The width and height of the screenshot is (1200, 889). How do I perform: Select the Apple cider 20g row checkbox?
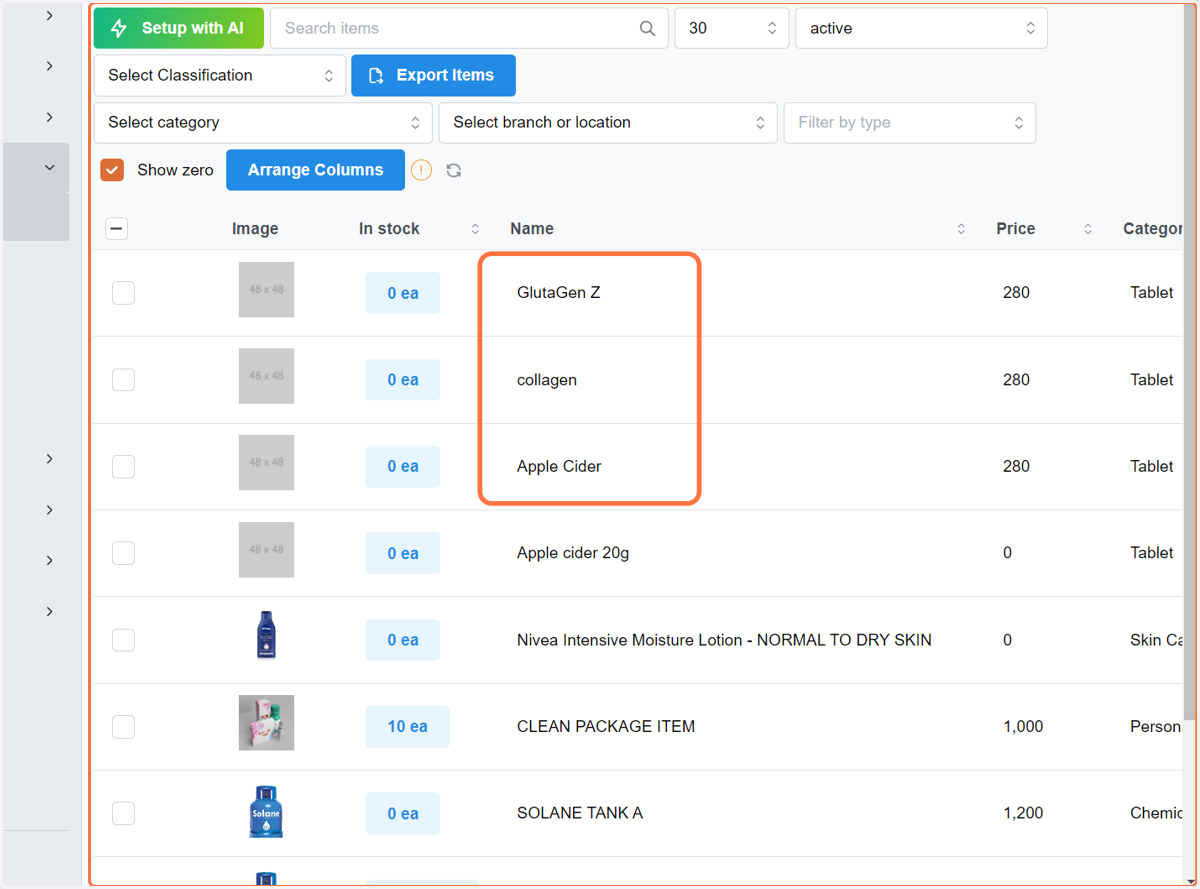tap(123, 553)
